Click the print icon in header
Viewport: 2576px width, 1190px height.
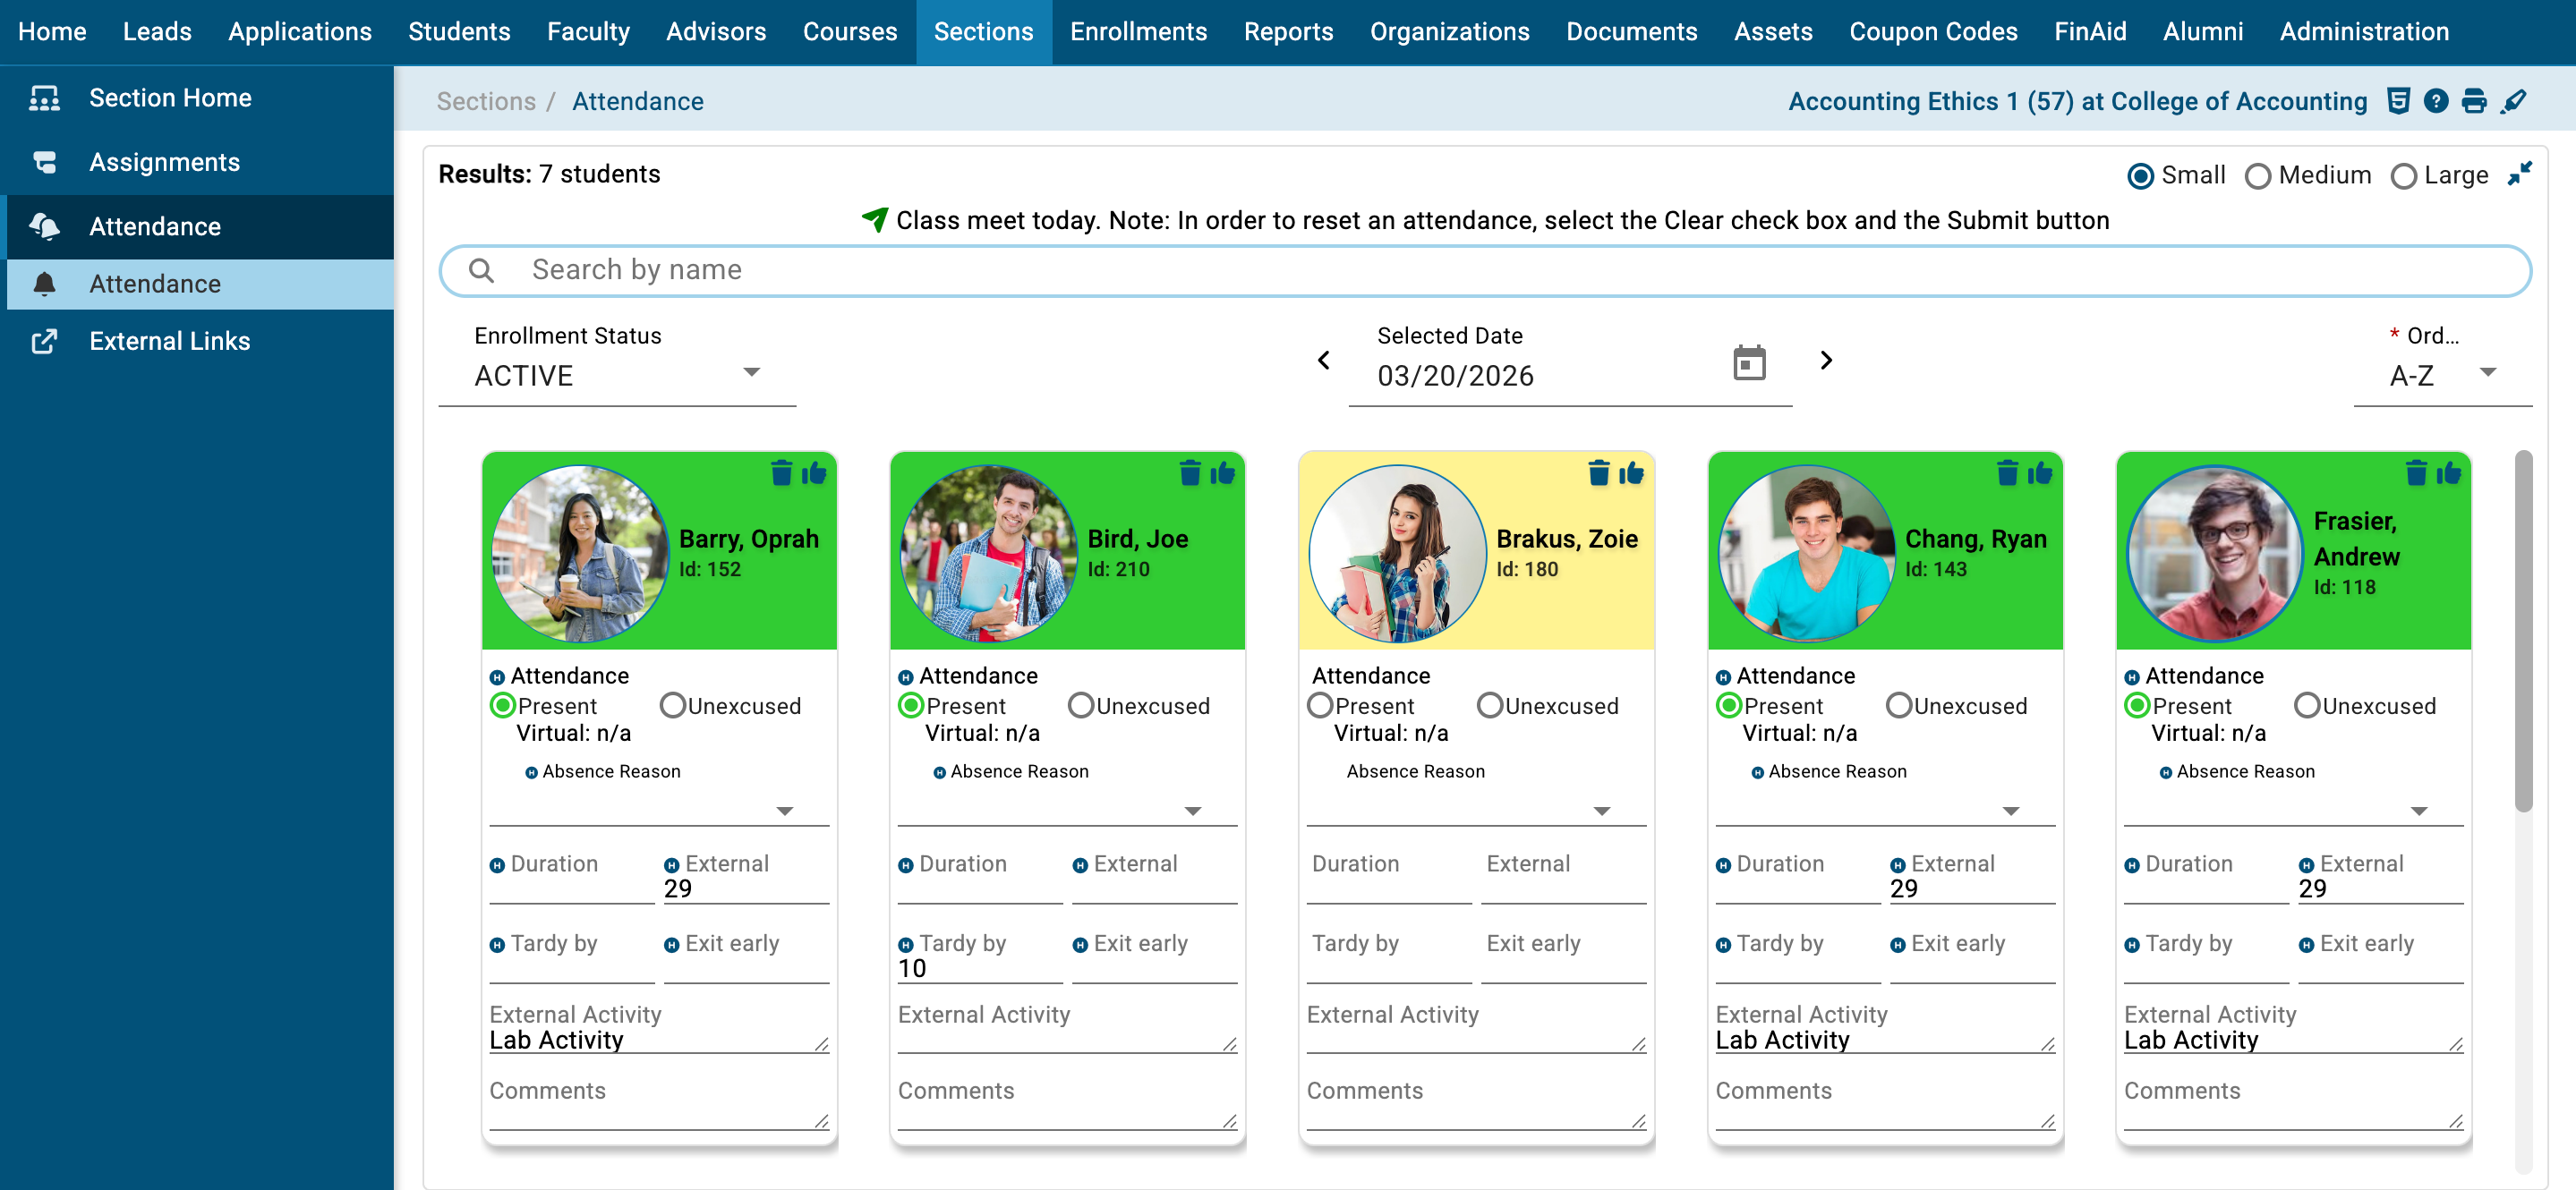click(2473, 101)
